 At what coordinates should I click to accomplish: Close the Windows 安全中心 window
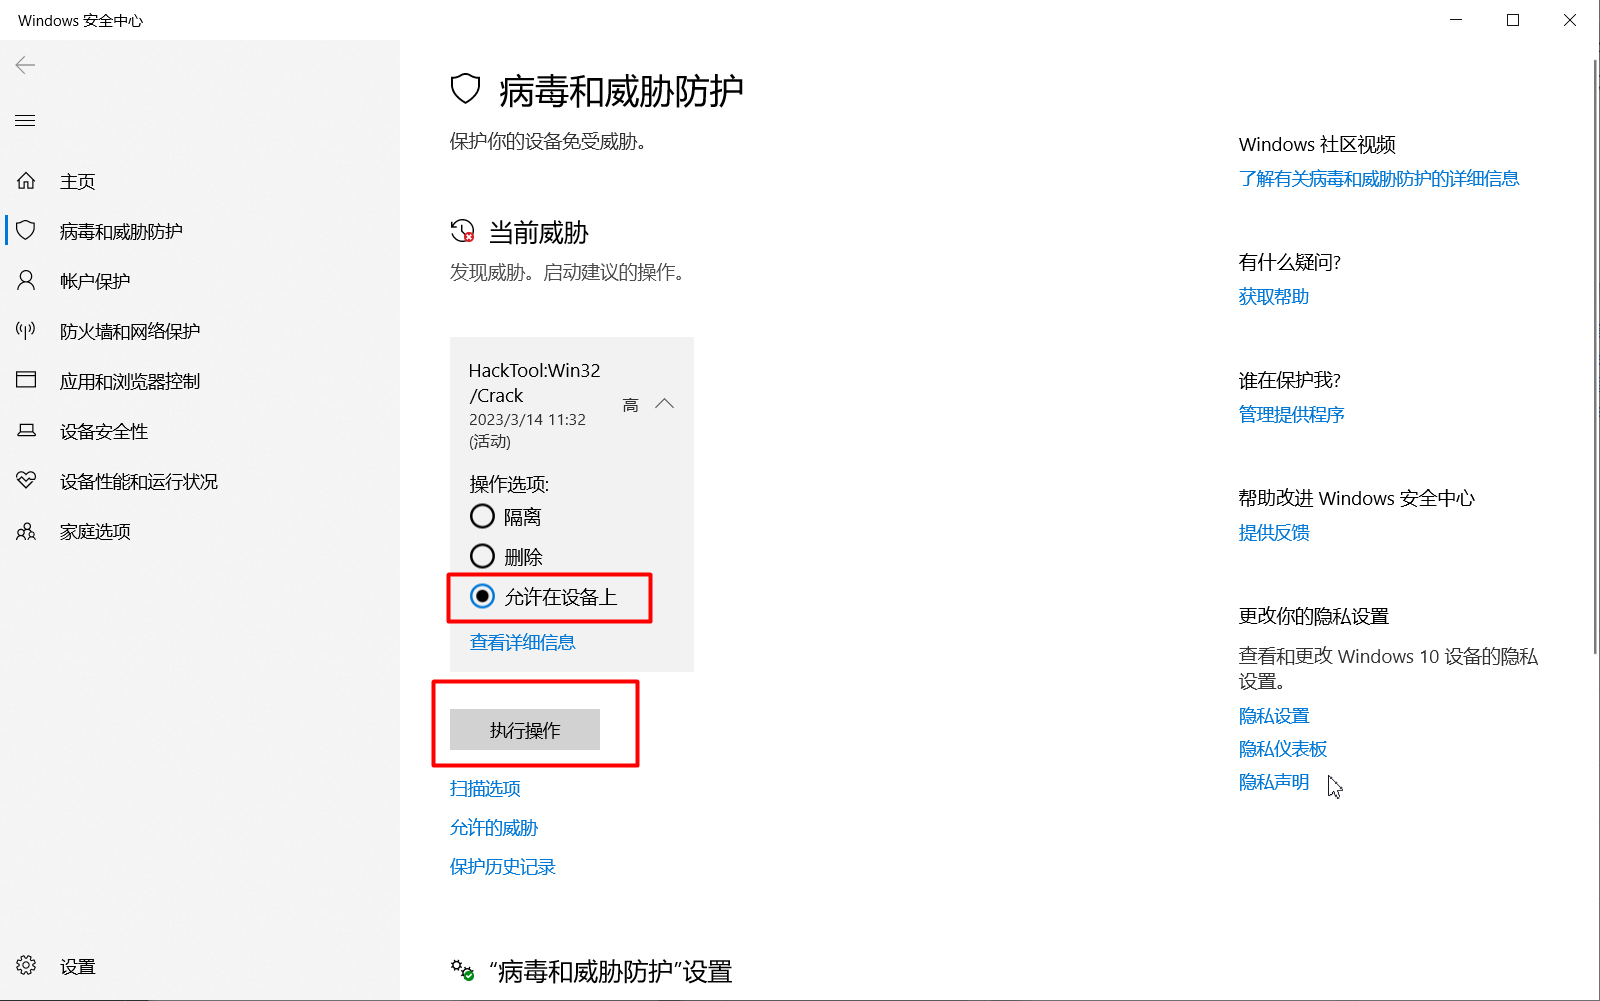click(x=1570, y=20)
